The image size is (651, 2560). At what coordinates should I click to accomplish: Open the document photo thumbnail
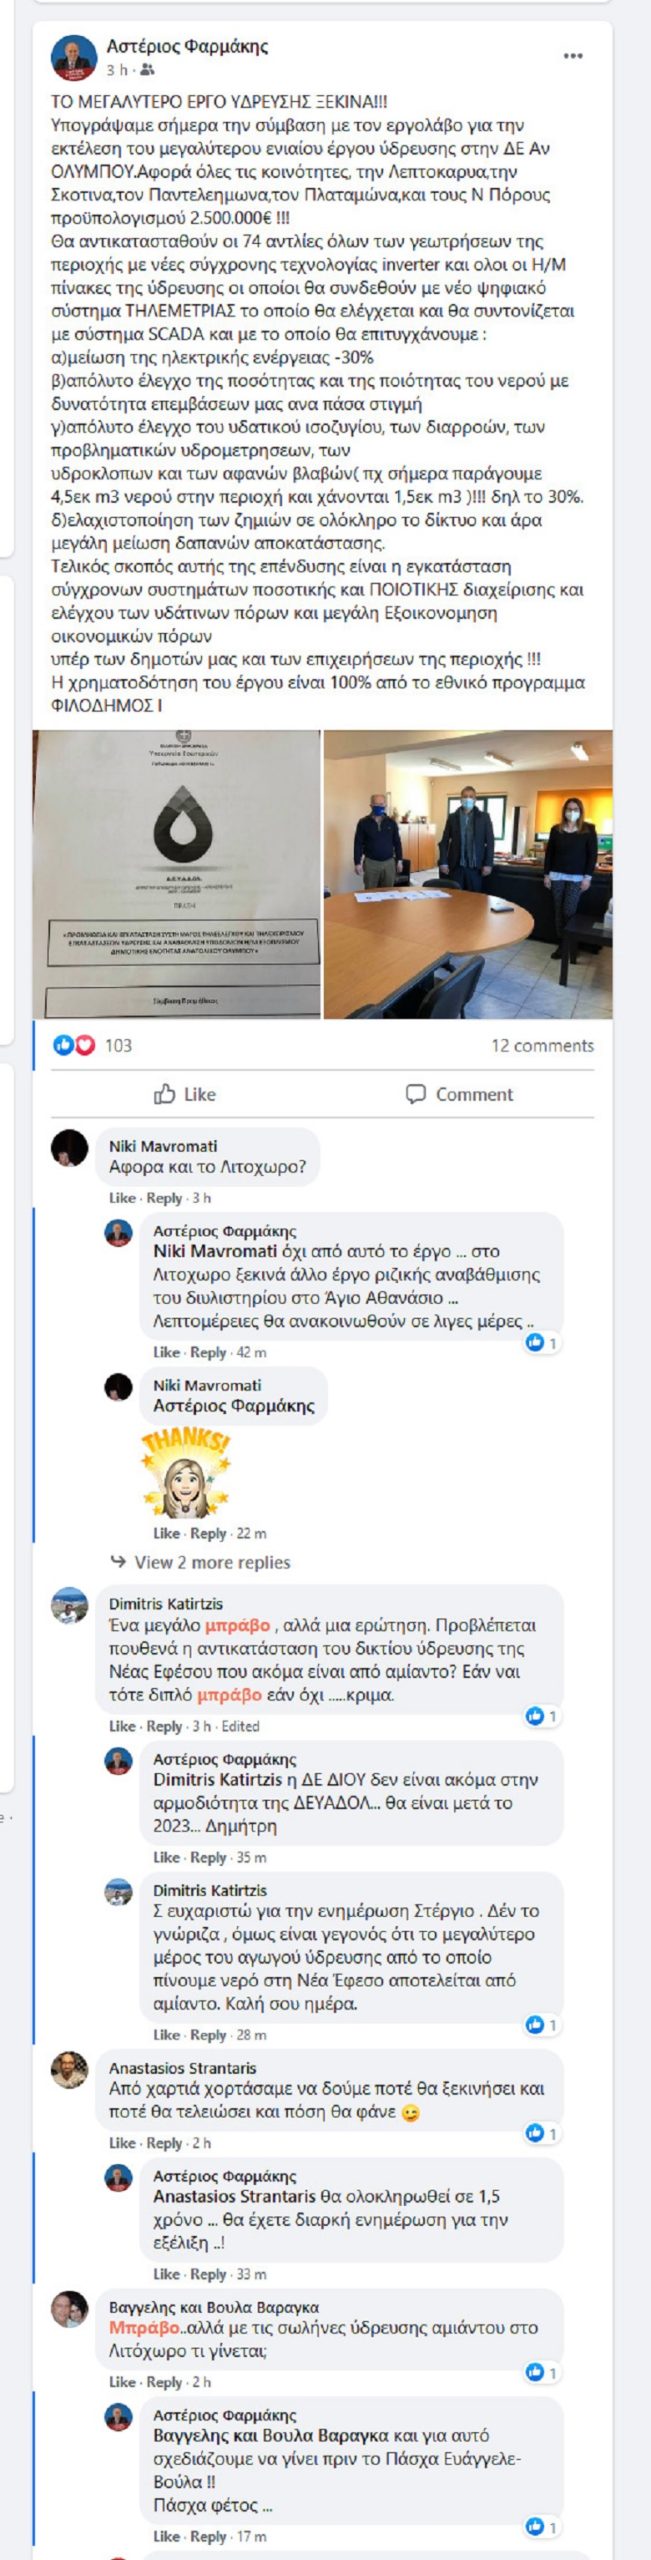(x=176, y=874)
